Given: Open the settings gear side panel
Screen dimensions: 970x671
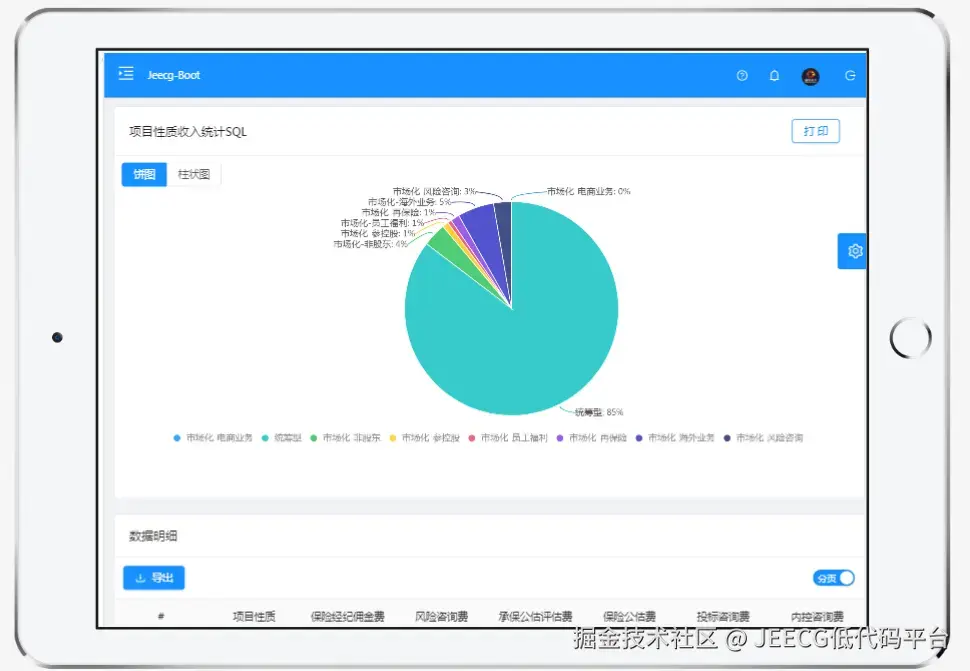Looking at the screenshot, I should point(852,251).
